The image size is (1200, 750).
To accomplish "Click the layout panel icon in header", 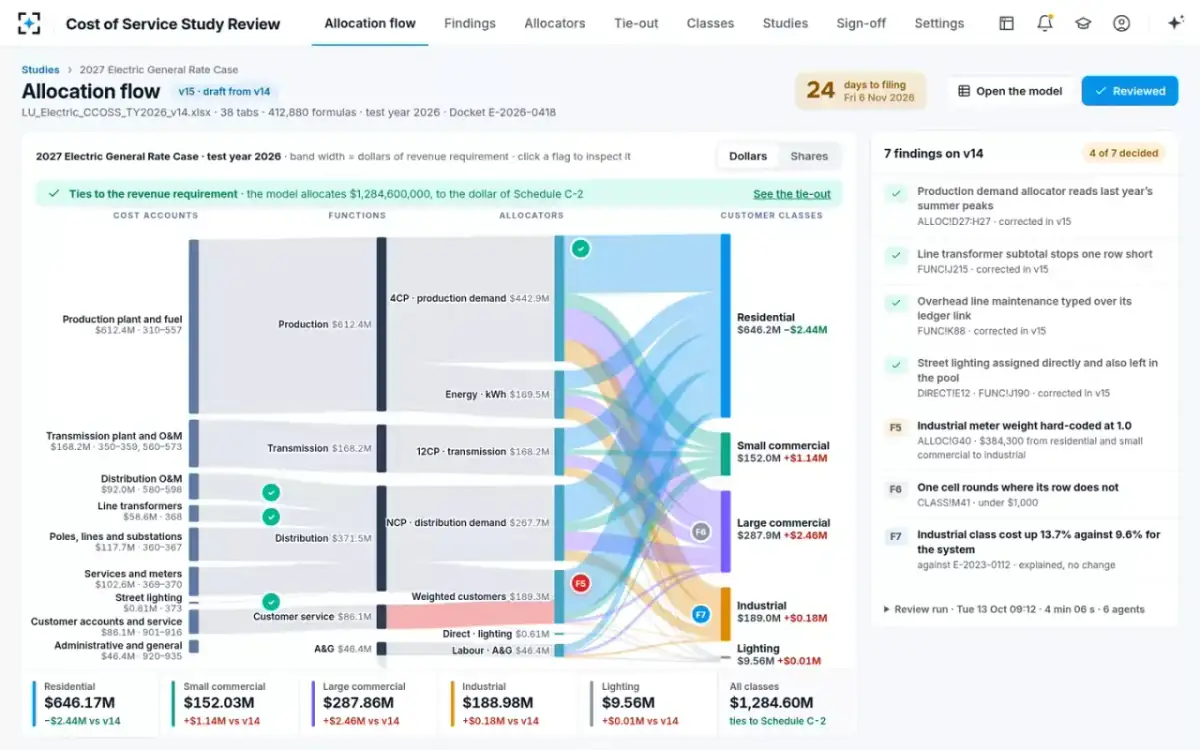I will [x=1007, y=23].
